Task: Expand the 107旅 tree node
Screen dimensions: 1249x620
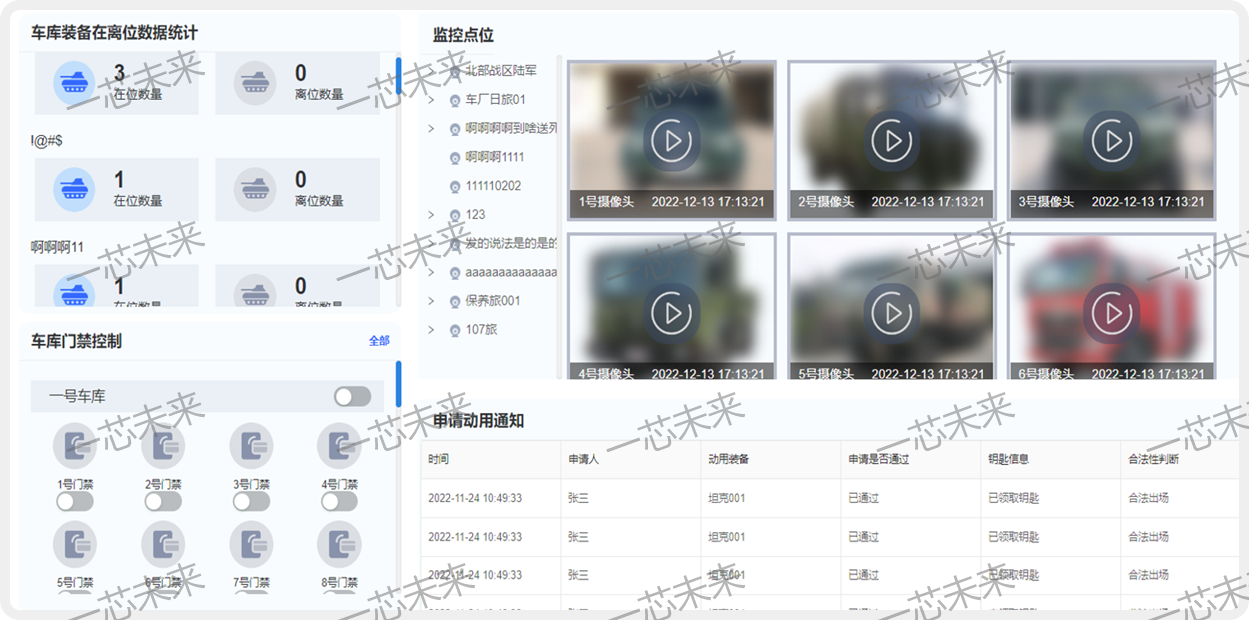Action: pos(431,330)
